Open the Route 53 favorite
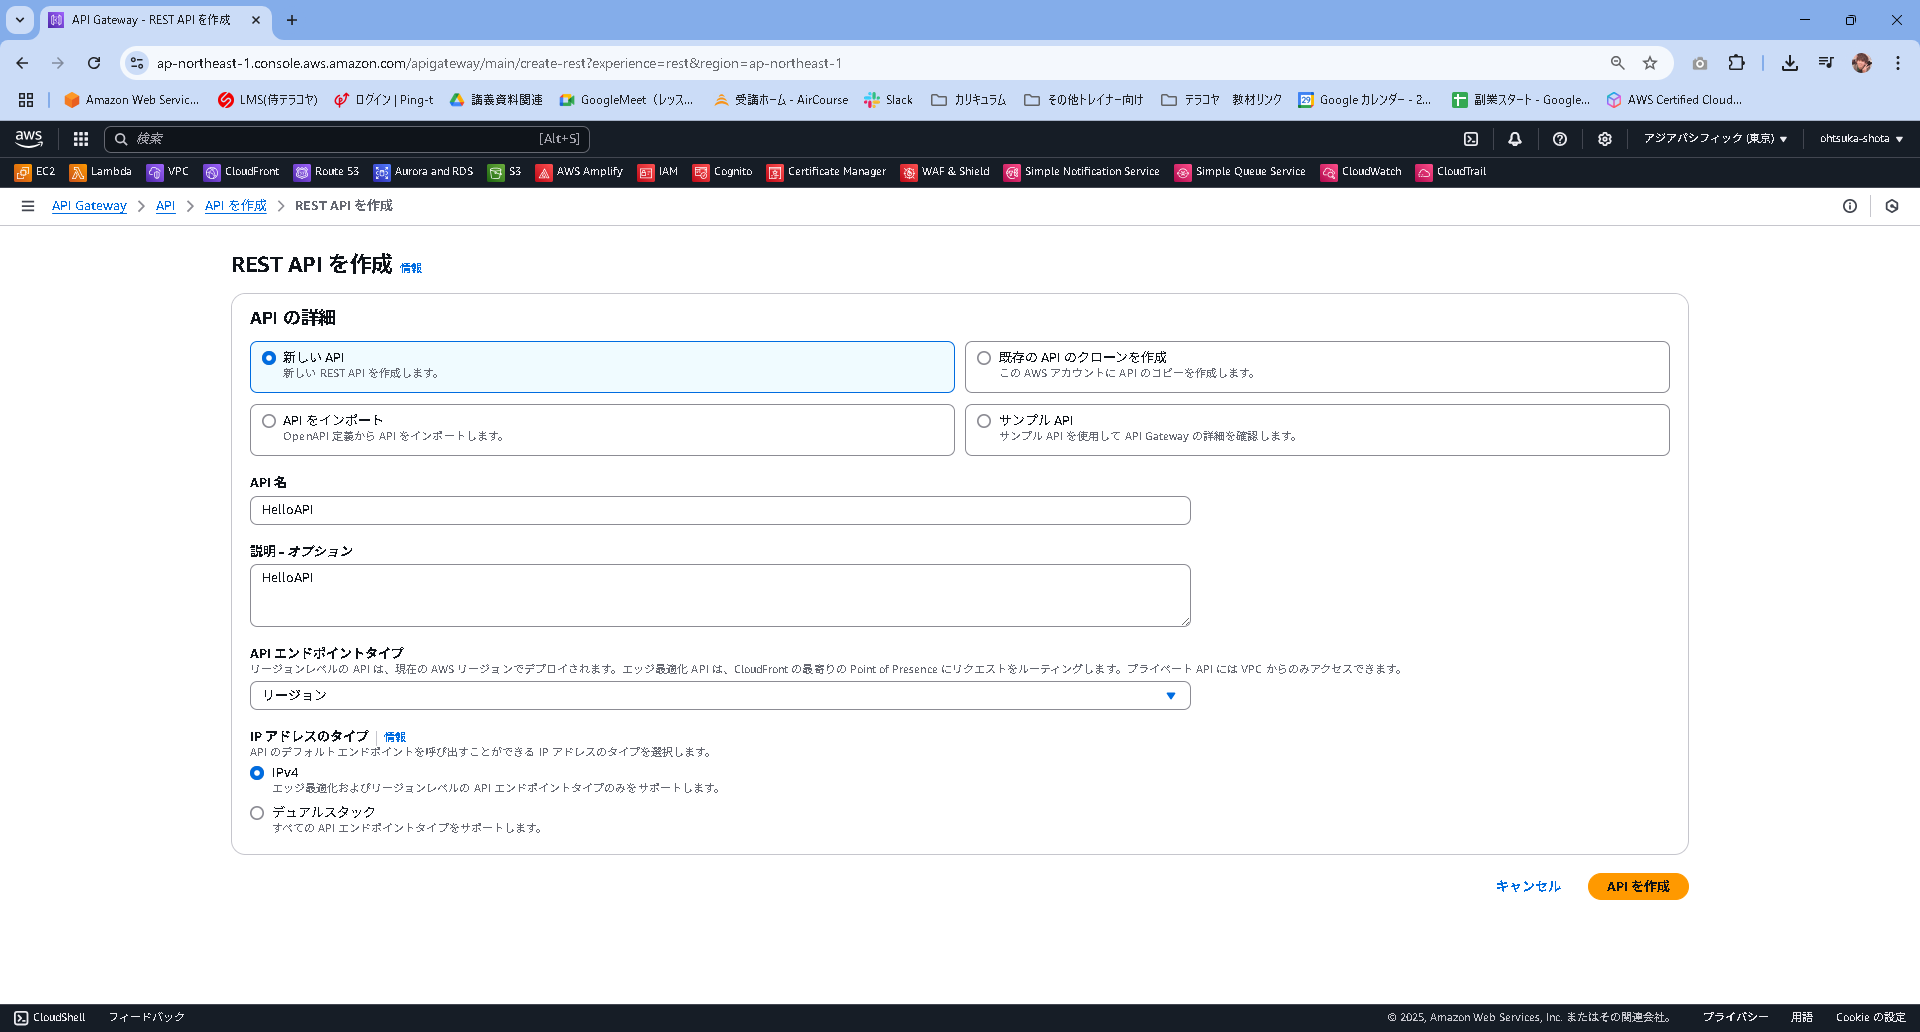This screenshot has height=1032, width=1920. tap(326, 171)
